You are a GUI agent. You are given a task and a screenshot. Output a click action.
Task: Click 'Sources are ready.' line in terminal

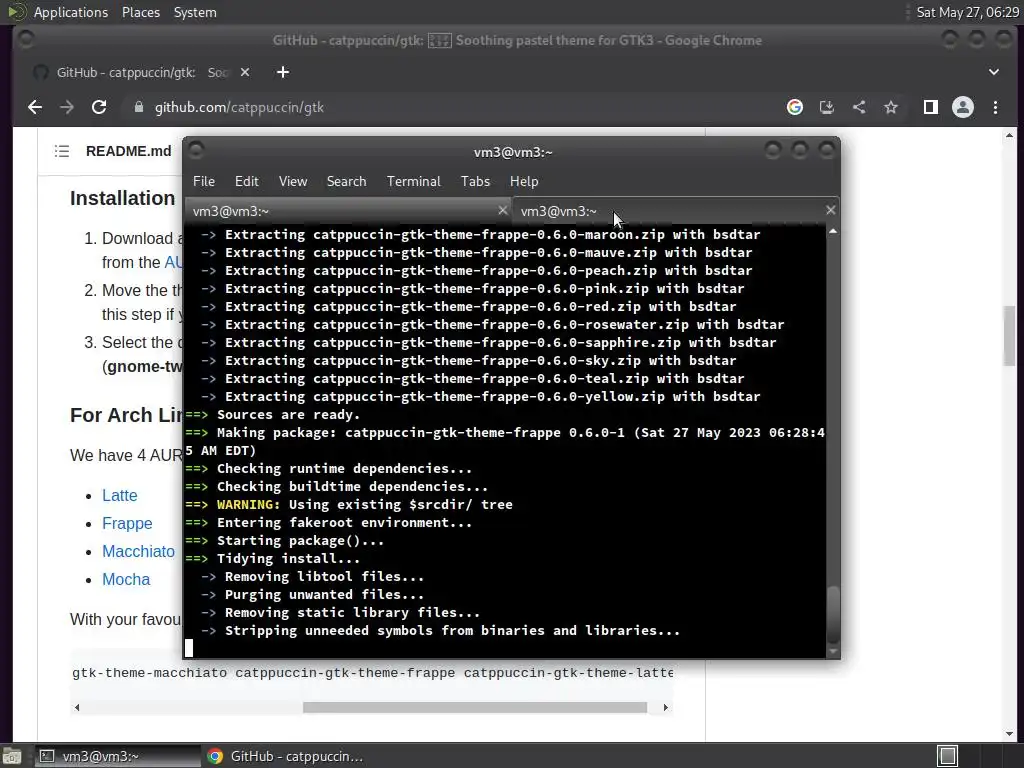click(x=288, y=415)
